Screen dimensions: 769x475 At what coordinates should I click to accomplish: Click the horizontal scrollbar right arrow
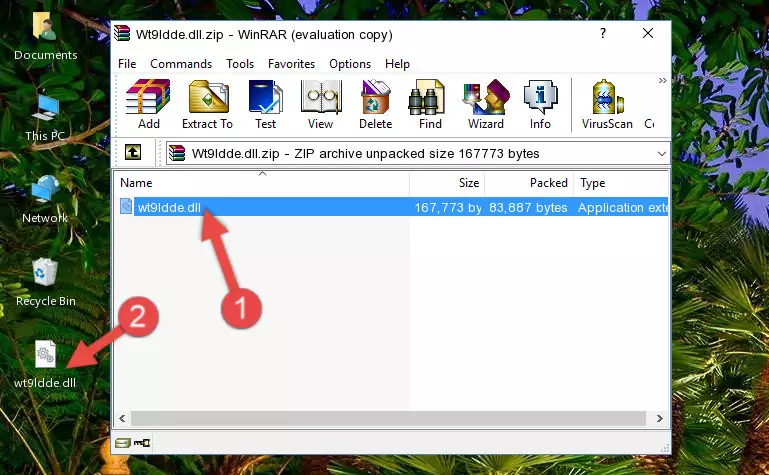pos(659,419)
